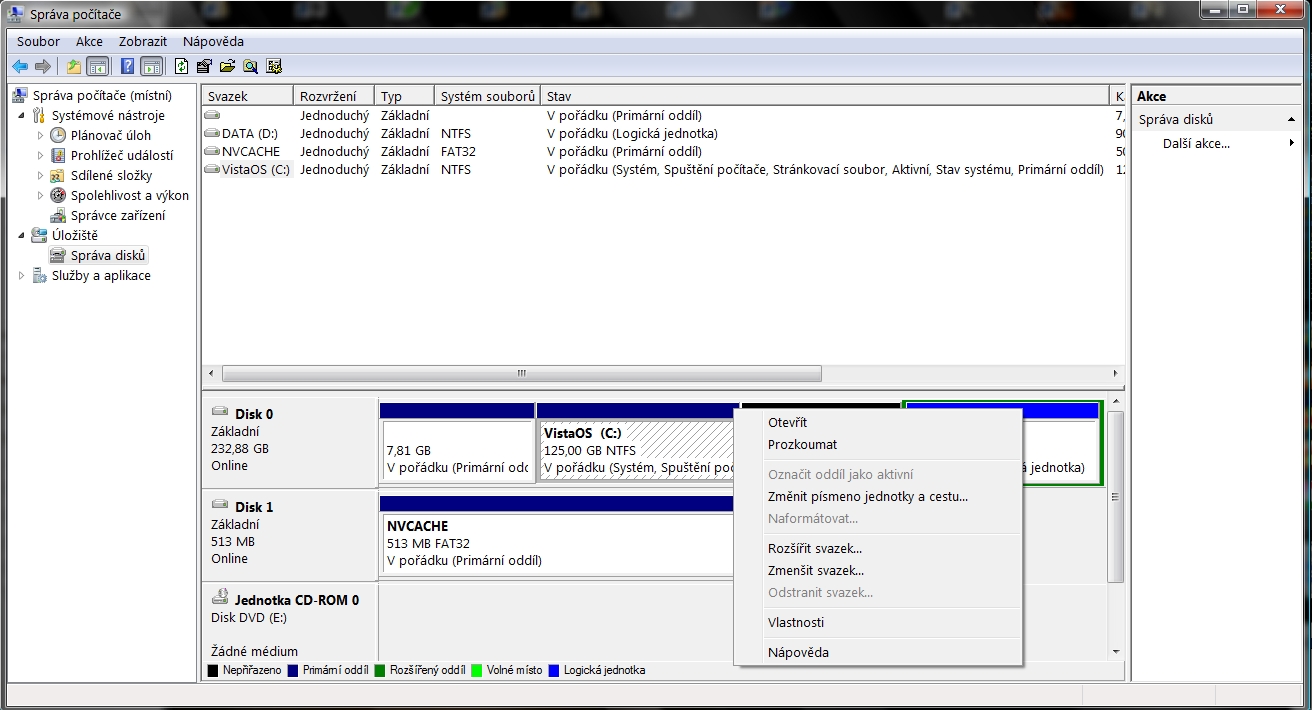
Task: Open help via blue question mark icon
Action: [128, 67]
